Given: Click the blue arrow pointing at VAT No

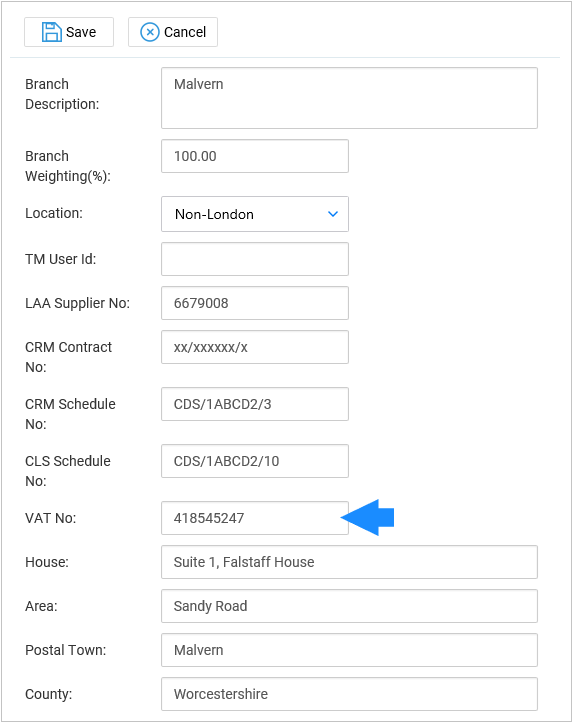Looking at the screenshot, I should point(368,518).
